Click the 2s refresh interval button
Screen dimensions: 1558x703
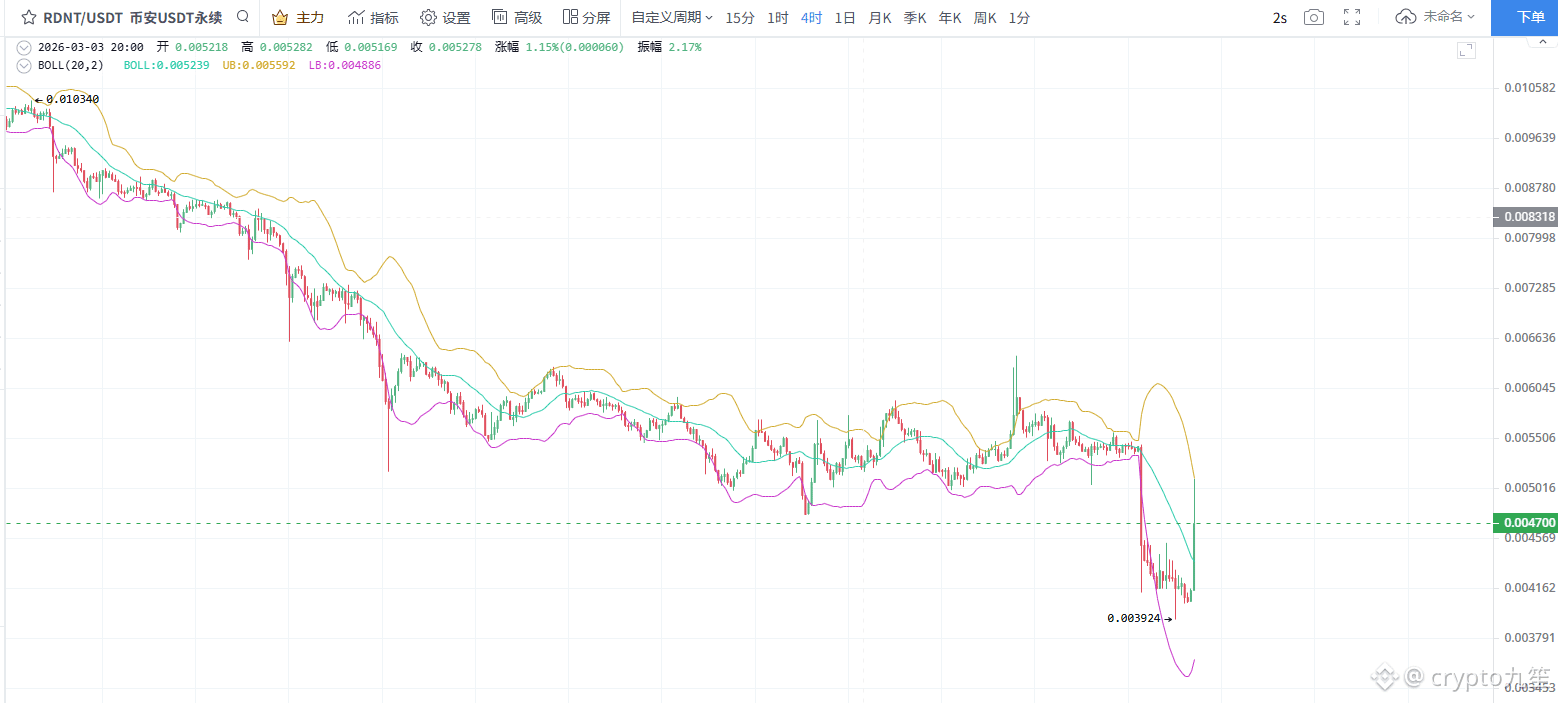pyautogui.click(x=1280, y=17)
